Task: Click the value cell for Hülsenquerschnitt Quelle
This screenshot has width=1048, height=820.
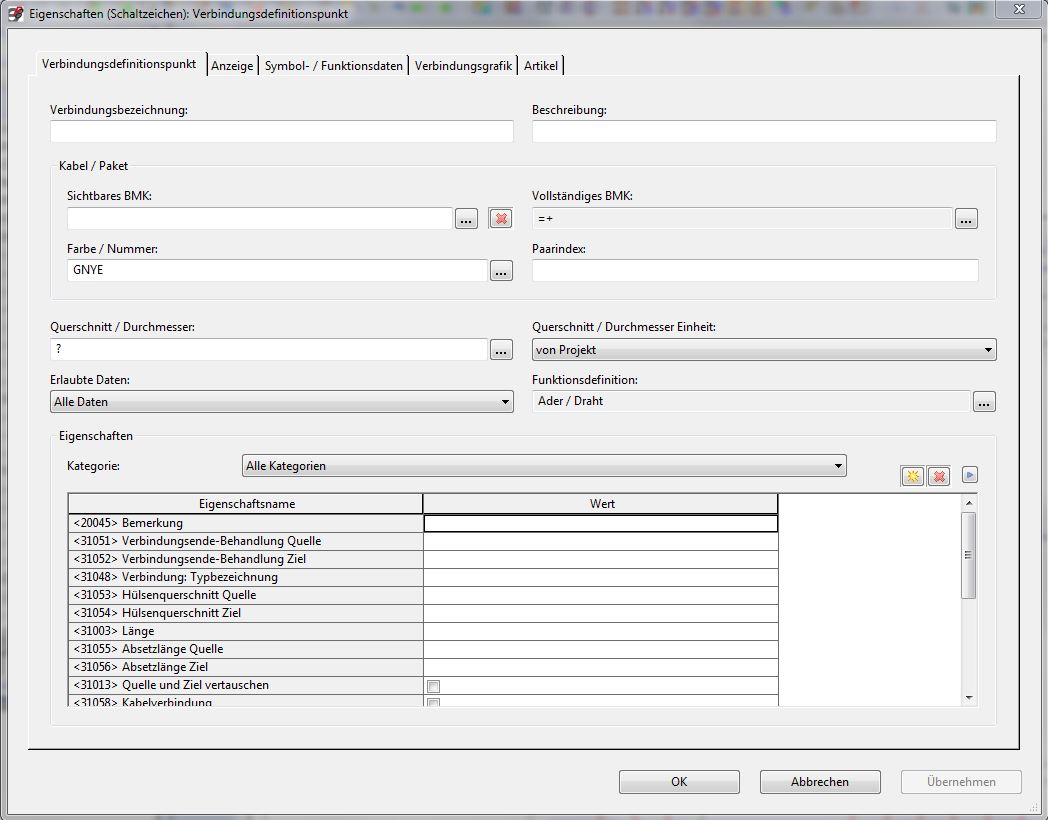Action: pyautogui.click(x=601, y=595)
